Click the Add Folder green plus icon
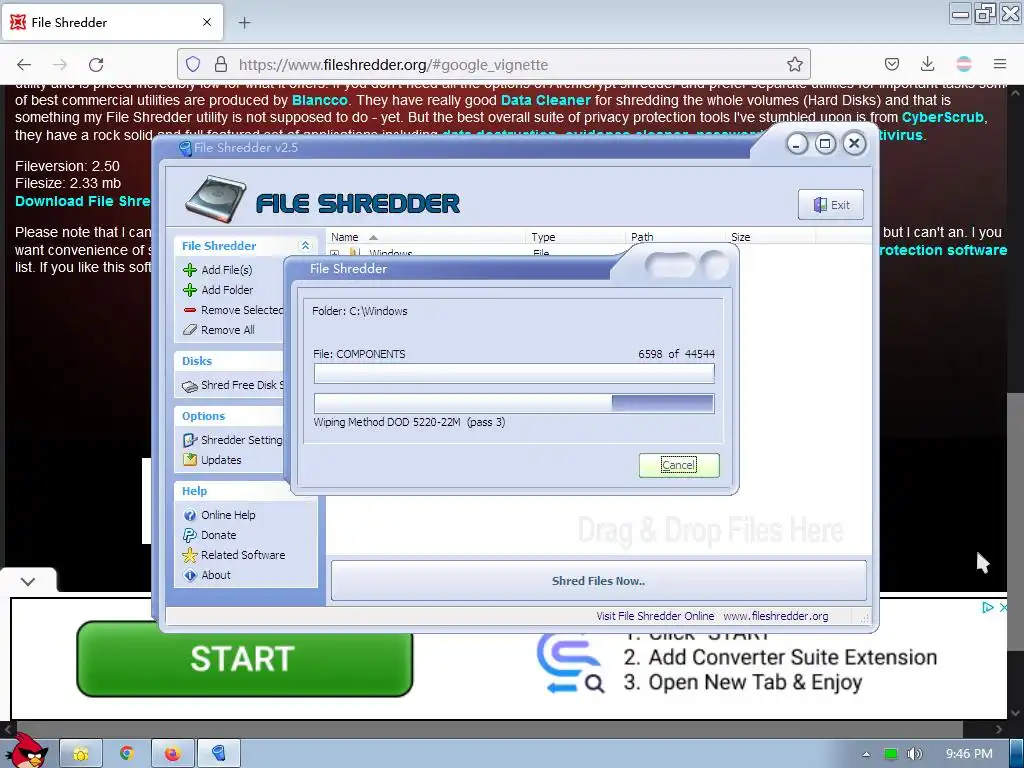The width and height of the screenshot is (1024, 768). 190,290
